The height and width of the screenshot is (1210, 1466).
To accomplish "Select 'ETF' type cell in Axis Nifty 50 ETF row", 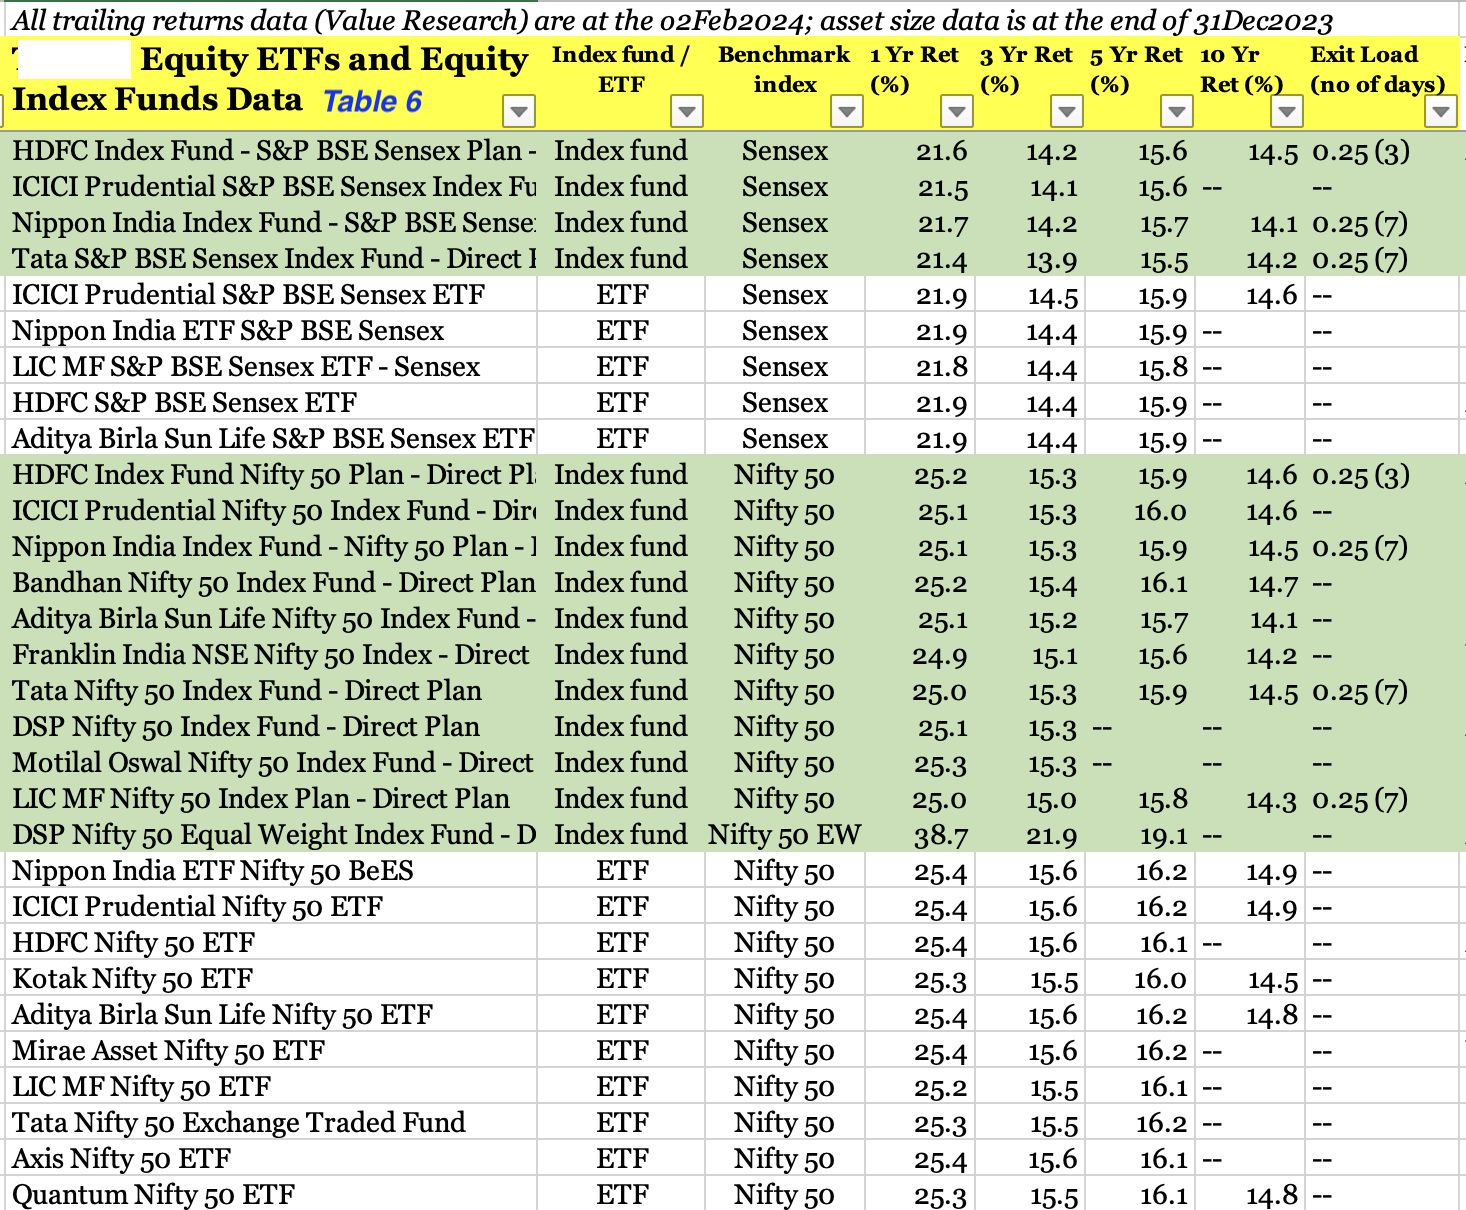I will click(622, 1159).
